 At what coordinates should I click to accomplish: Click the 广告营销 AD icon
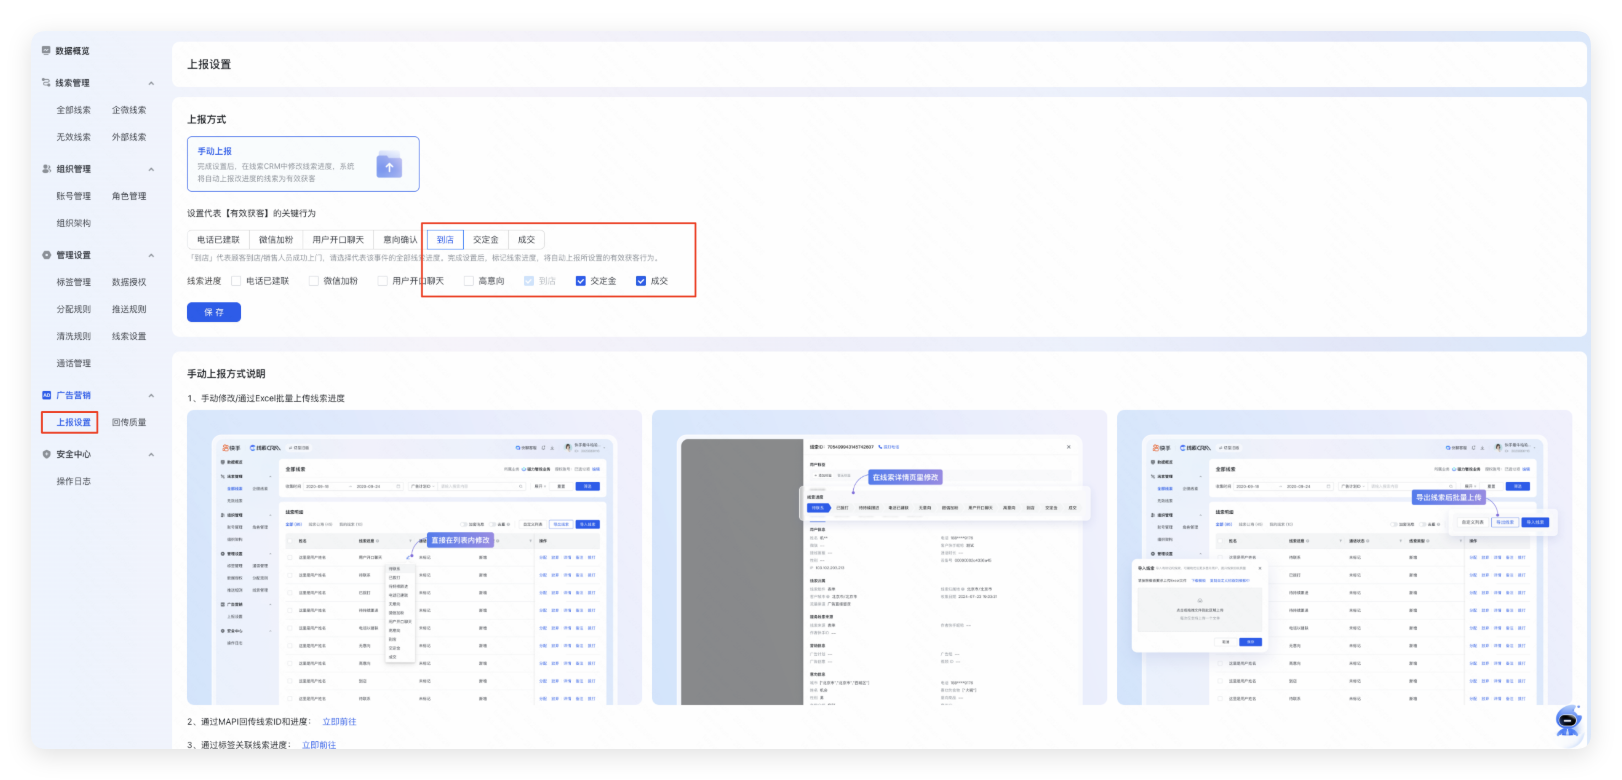(46, 395)
